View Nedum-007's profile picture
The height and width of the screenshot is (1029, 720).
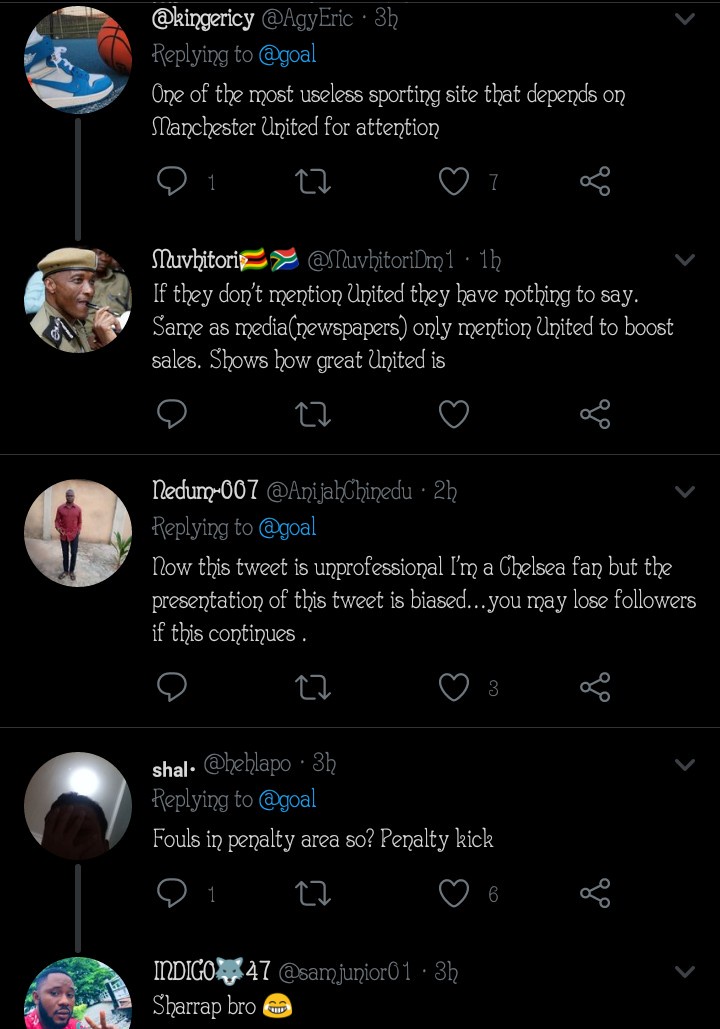click(78, 532)
